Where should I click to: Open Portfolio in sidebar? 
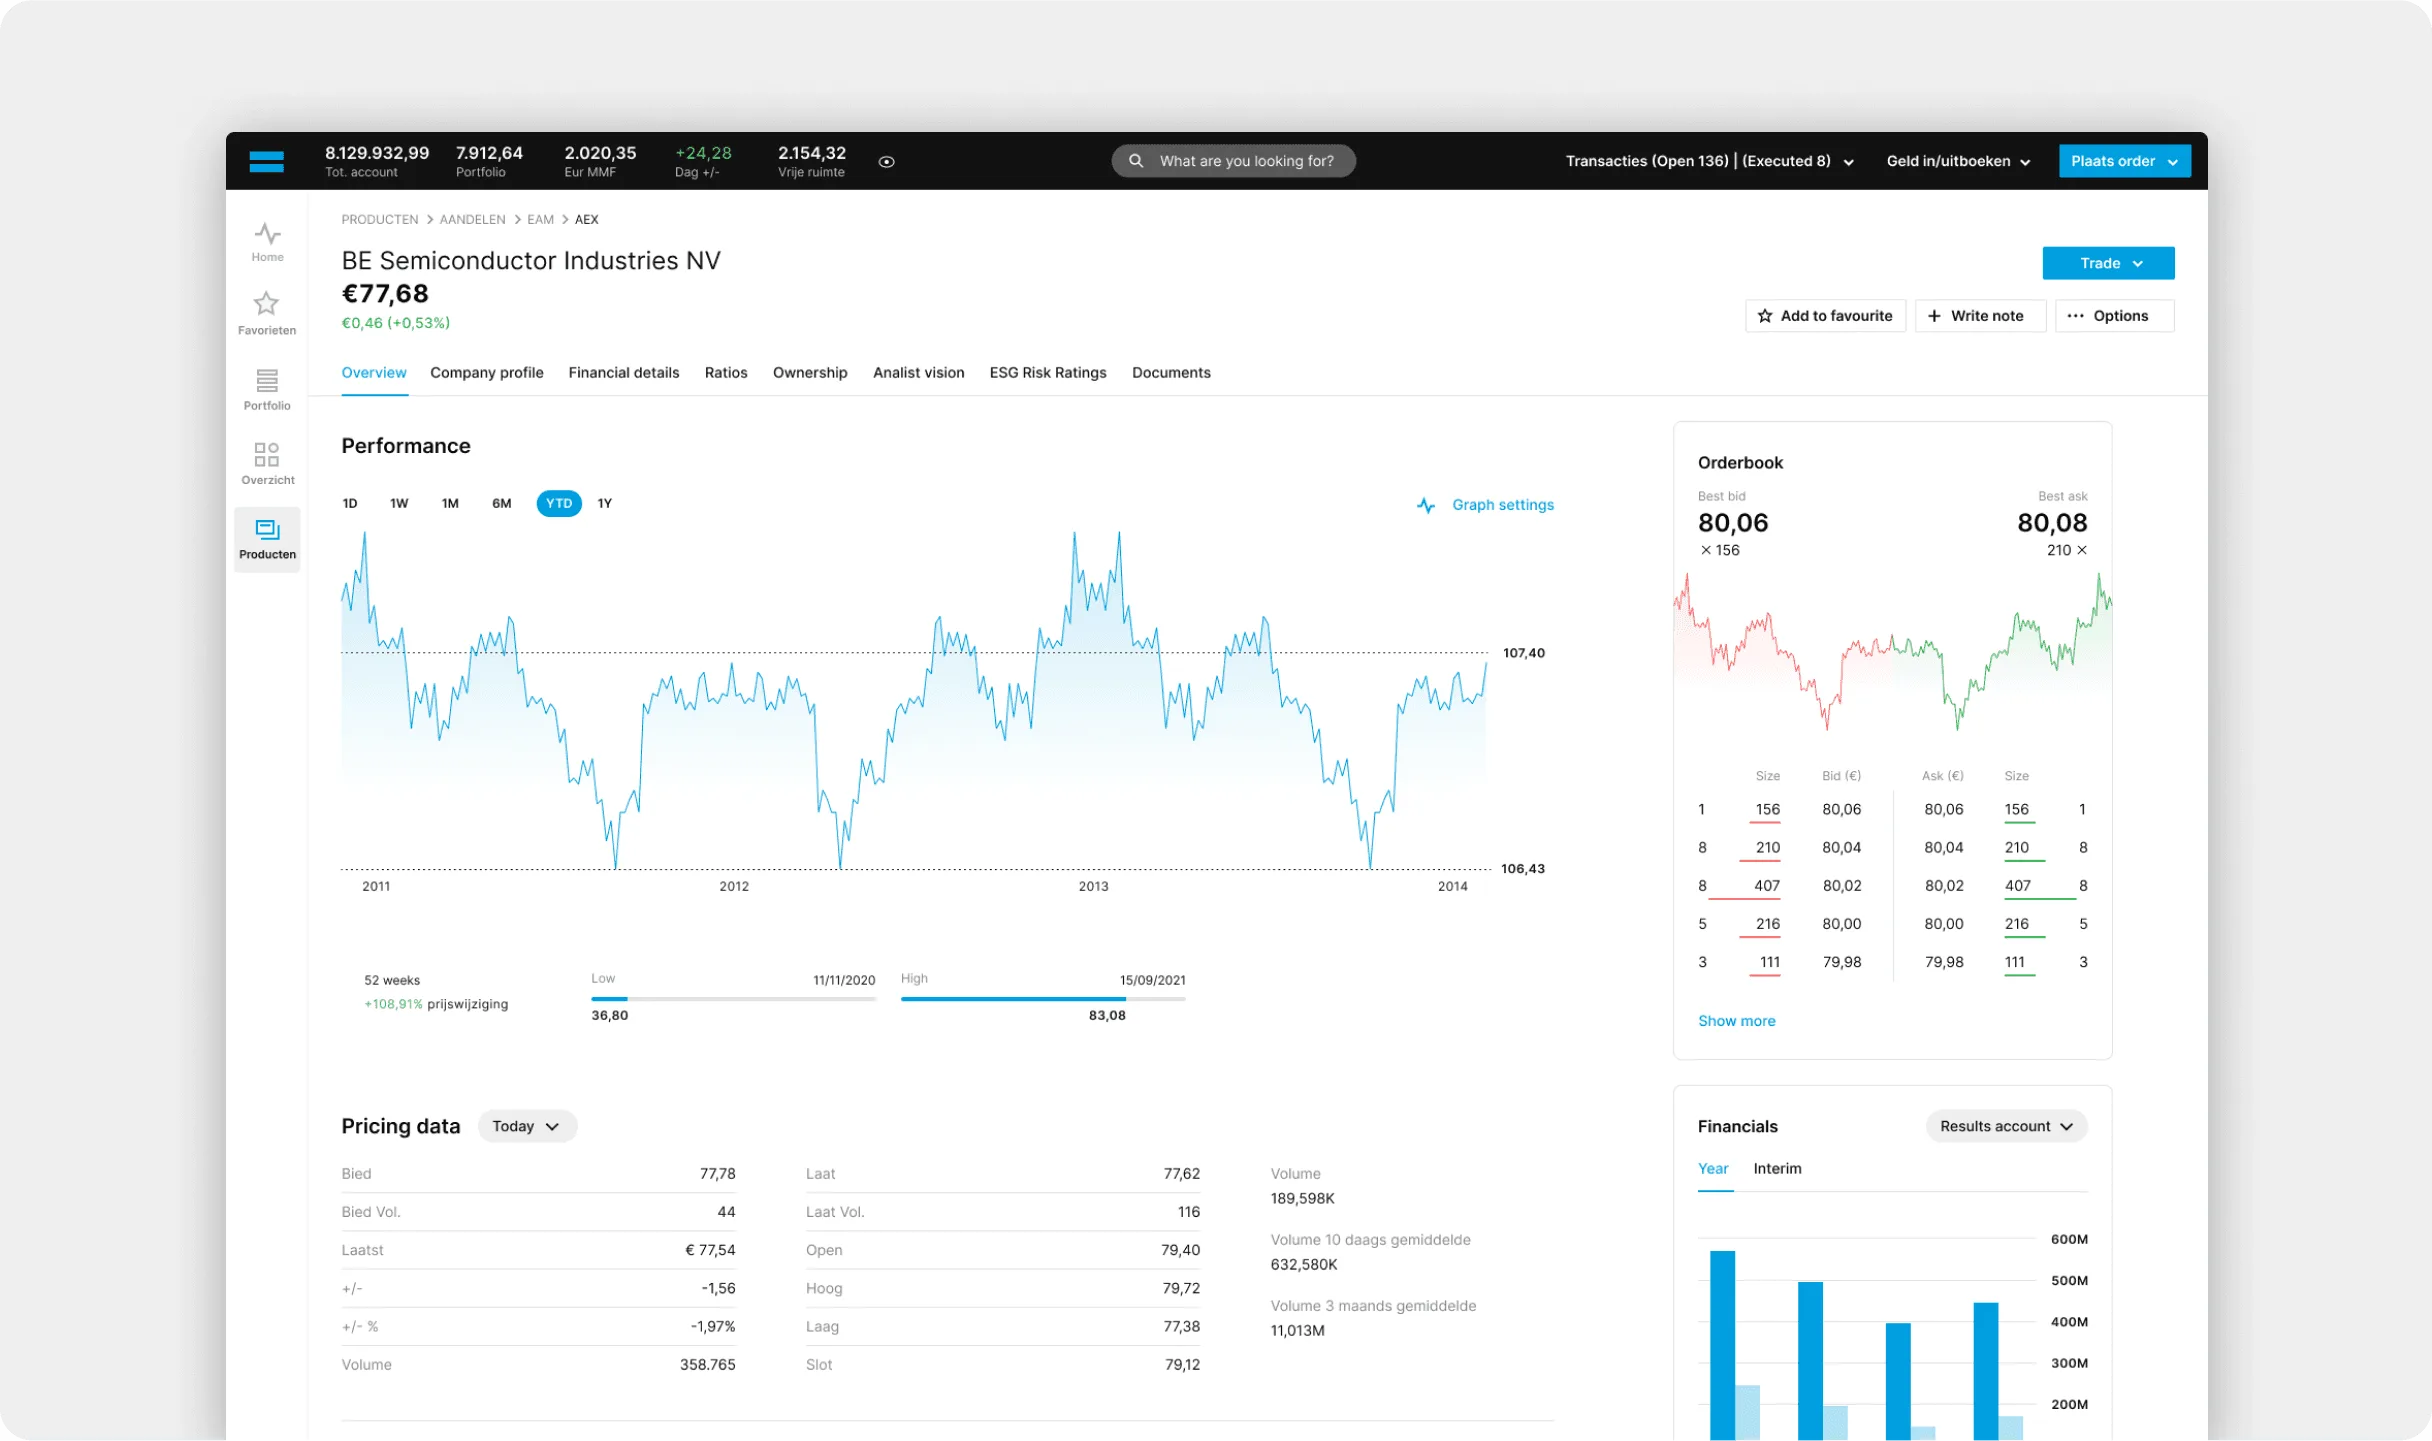click(x=267, y=390)
